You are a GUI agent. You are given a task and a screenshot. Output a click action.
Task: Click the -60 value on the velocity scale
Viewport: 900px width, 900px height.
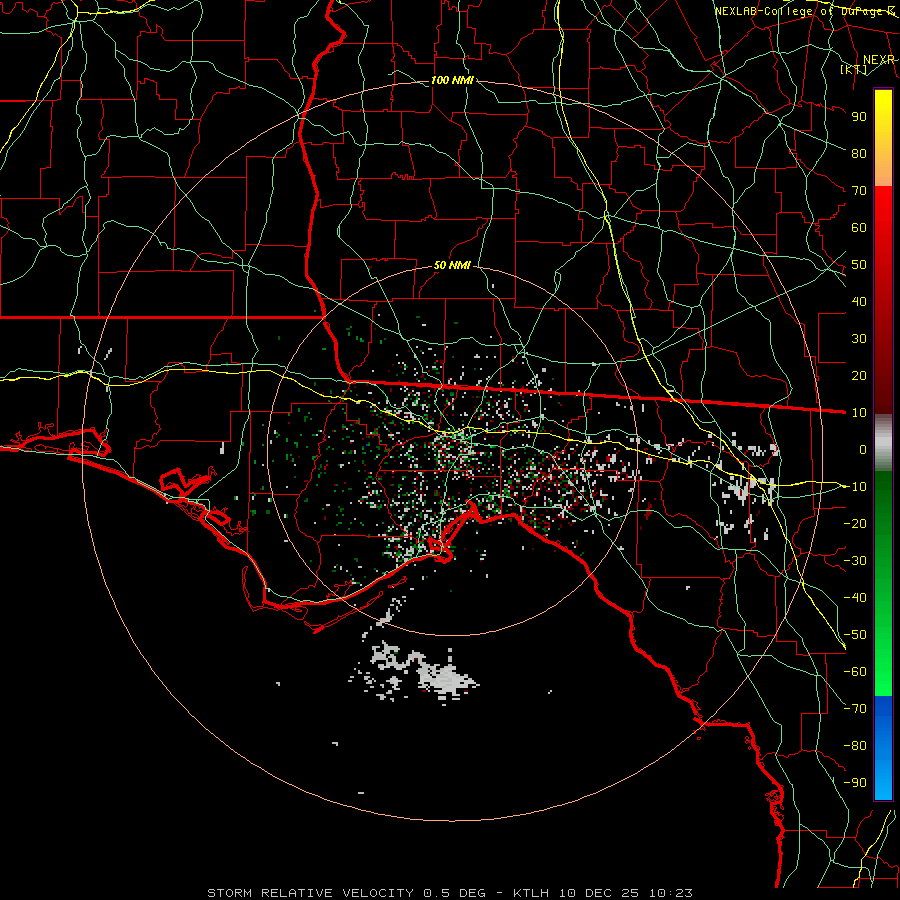pos(855,672)
